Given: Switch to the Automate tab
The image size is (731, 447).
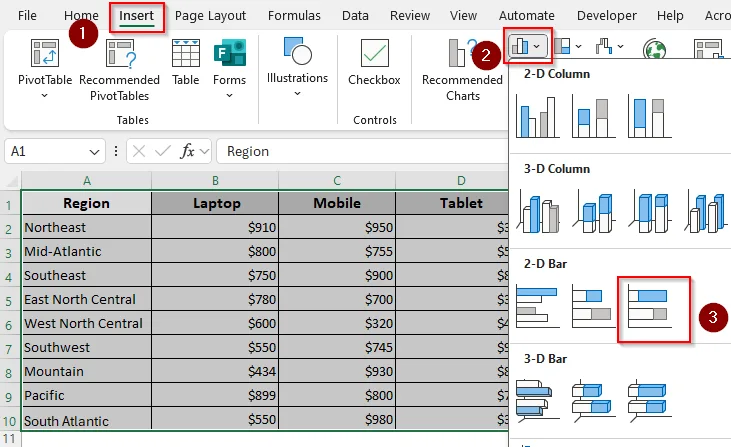Looking at the screenshot, I should pyautogui.click(x=527, y=15).
